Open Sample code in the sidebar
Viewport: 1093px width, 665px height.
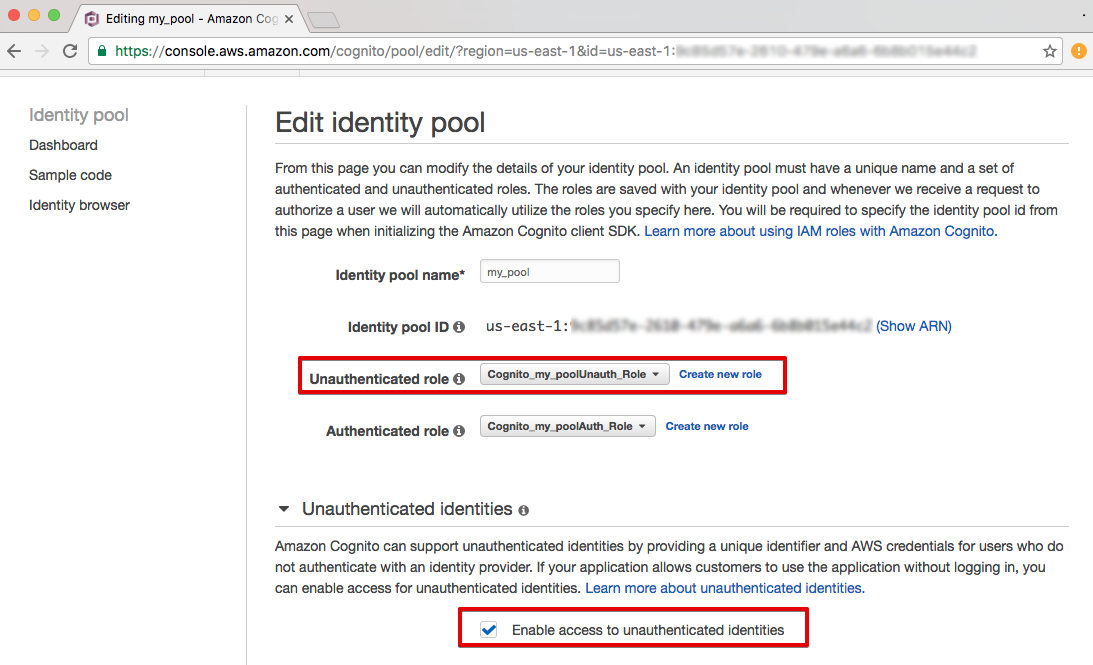(70, 175)
